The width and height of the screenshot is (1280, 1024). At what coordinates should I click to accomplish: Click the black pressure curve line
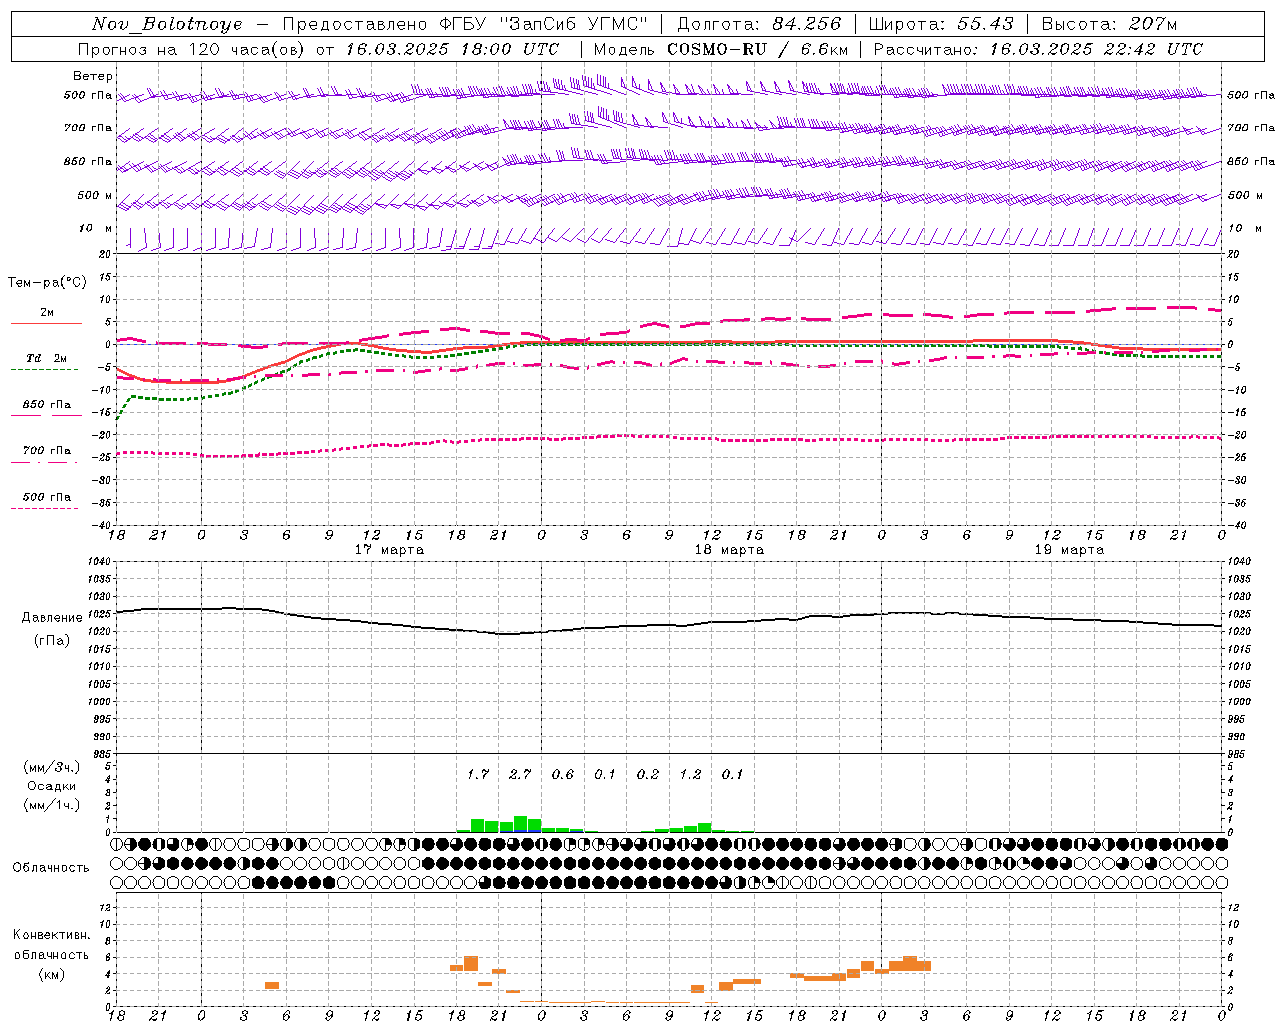point(669,626)
